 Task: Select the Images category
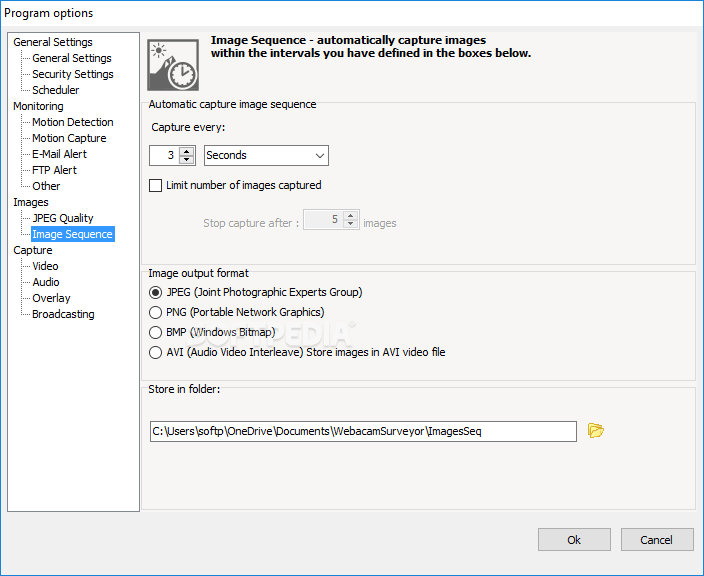[x=31, y=202]
